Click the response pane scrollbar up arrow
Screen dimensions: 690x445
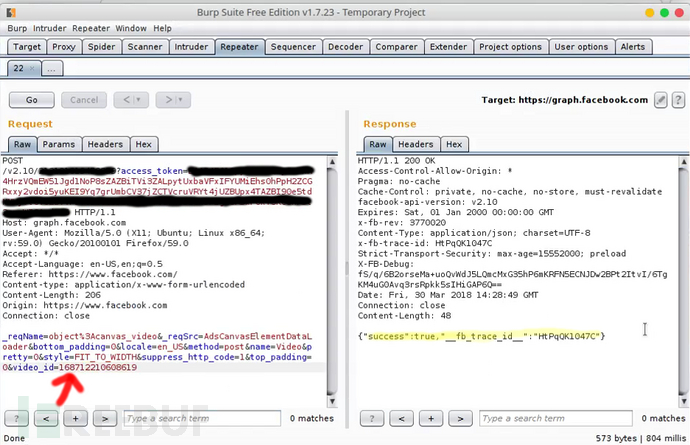(684, 162)
